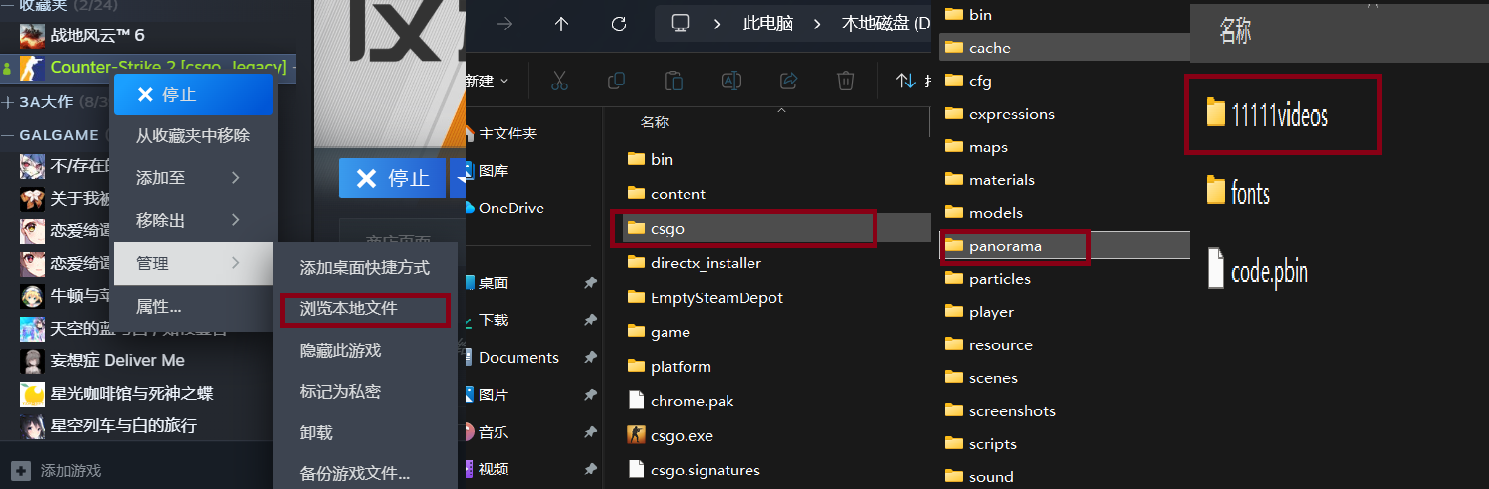1489x489 pixels.
Task: Choose 浏览本地文件 in the submenu
Action: point(365,309)
